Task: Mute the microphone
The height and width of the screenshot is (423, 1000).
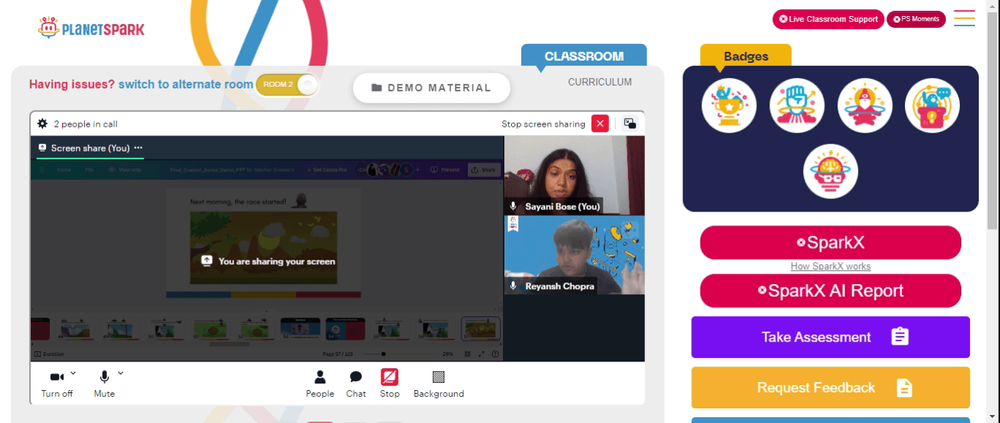Action: point(104,383)
